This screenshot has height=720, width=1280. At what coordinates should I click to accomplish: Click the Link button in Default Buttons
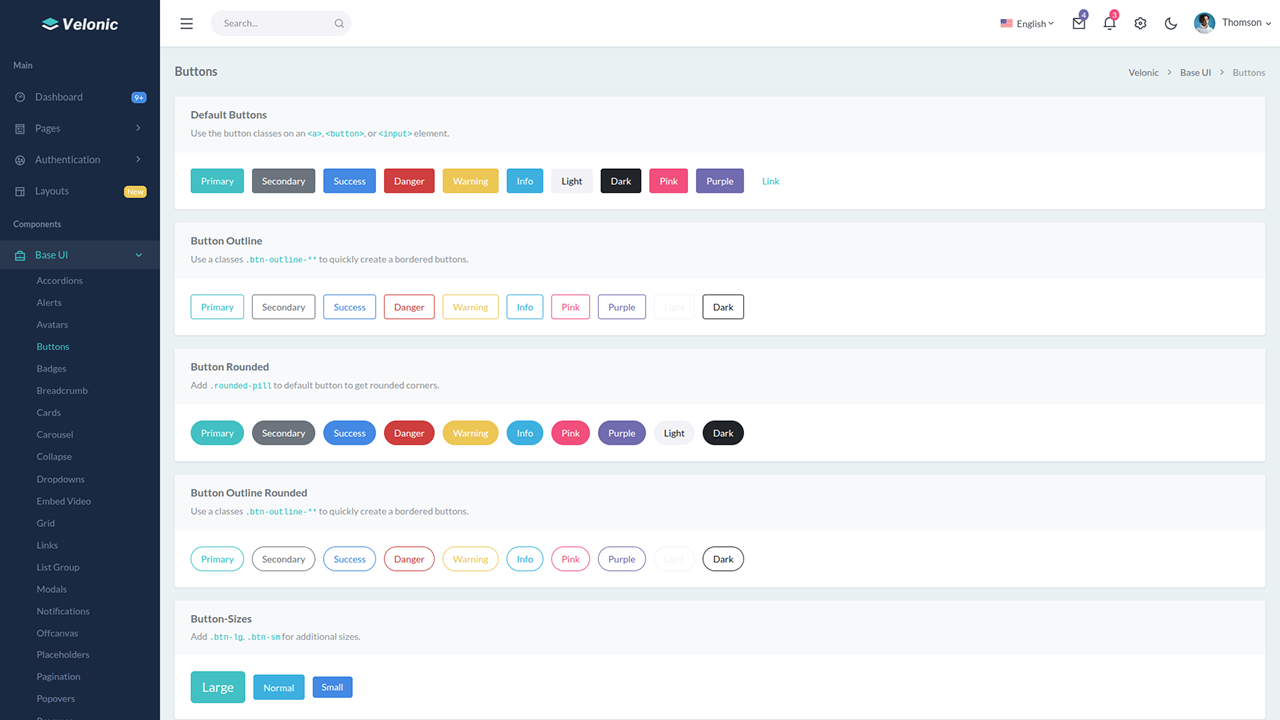pyautogui.click(x=770, y=181)
